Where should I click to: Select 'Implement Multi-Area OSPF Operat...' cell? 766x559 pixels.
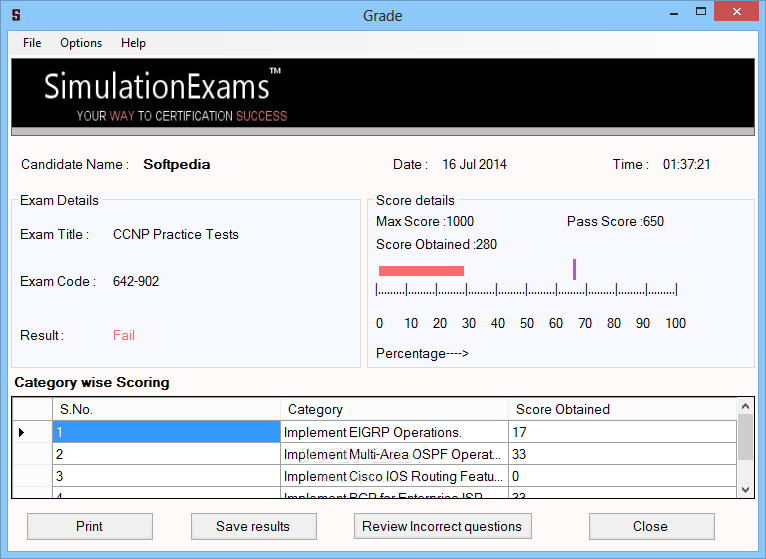394,454
